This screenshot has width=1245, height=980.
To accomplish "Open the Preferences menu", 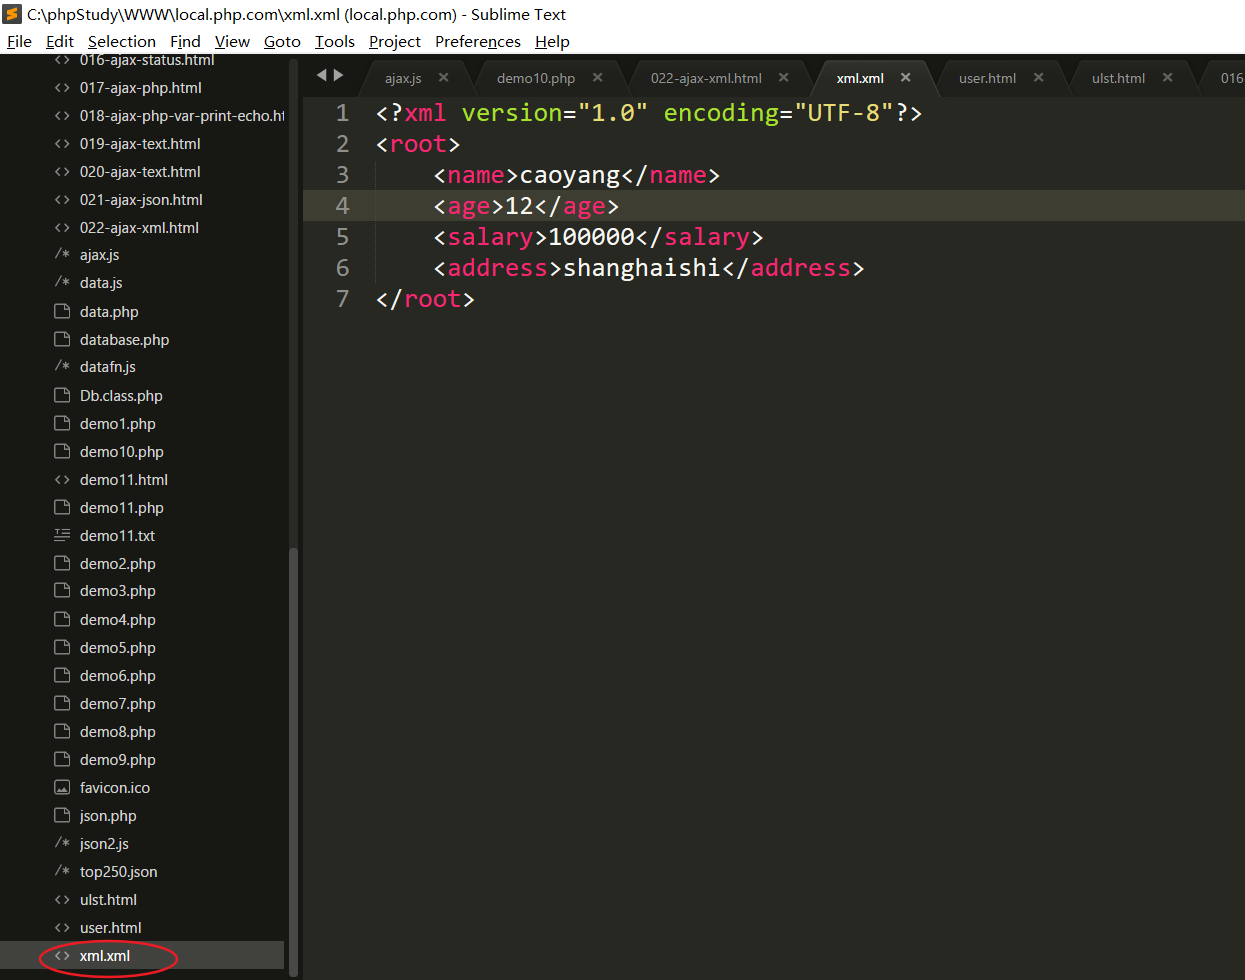I will click(477, 41).
